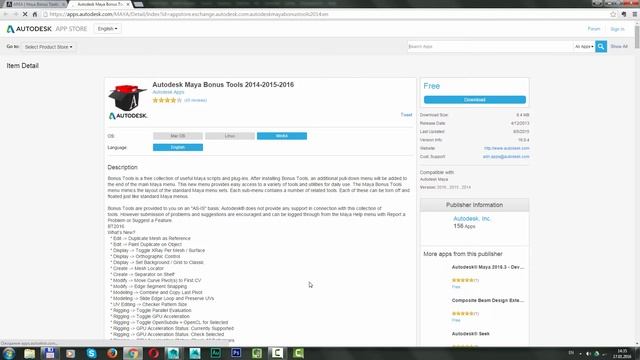
Task: Open the browser home page icon
Action: [35, 14]
